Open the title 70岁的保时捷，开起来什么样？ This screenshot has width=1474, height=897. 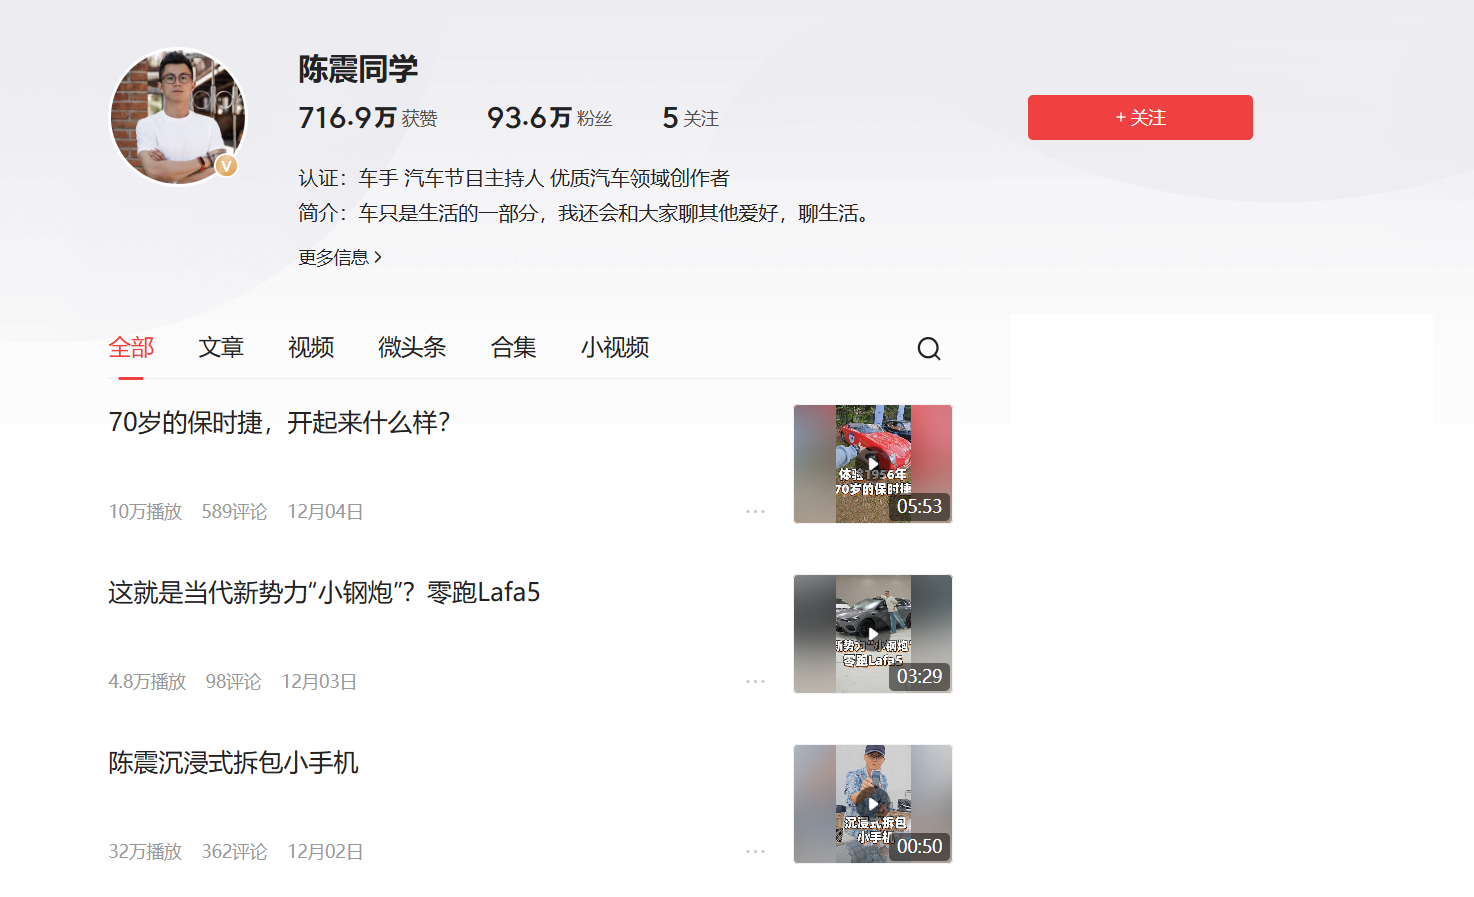(x=279, y=423)
